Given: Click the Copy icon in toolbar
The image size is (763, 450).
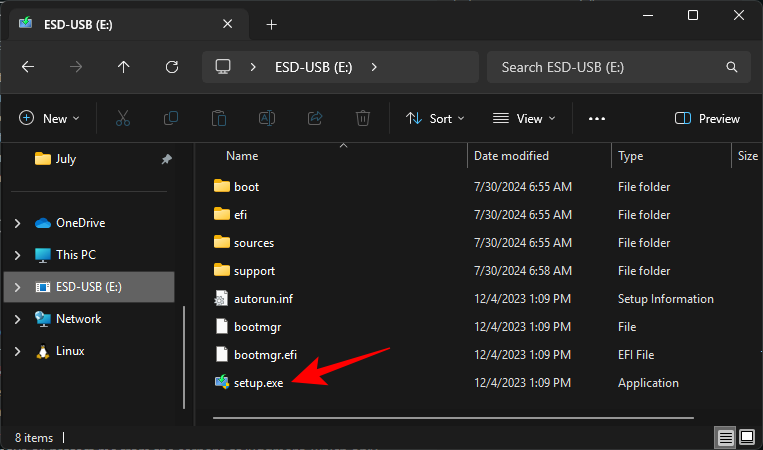Looking at the screenshot, I should 171,118.
